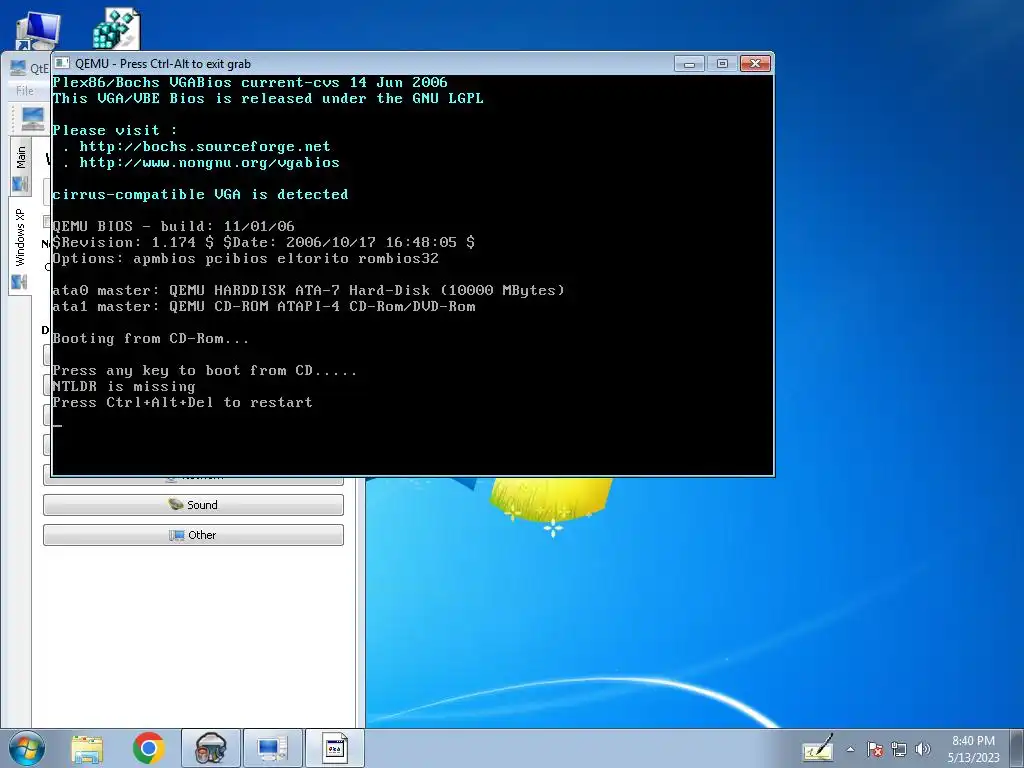The width and height of the screenshot is (1024, 768).
Task: Open the computer shortcut desktop icon
Action: coord(37,31)
